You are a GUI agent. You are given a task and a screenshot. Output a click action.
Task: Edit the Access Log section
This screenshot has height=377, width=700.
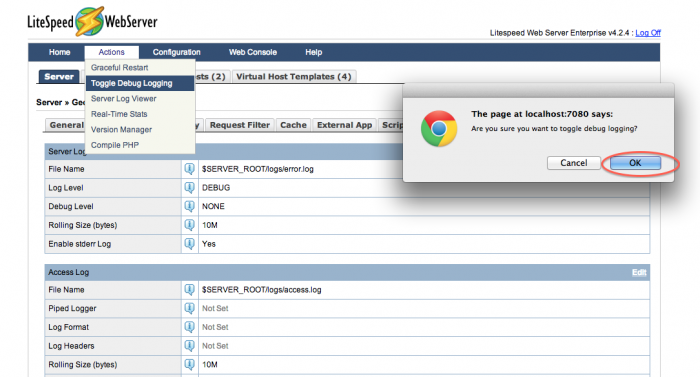pos(639,272)
